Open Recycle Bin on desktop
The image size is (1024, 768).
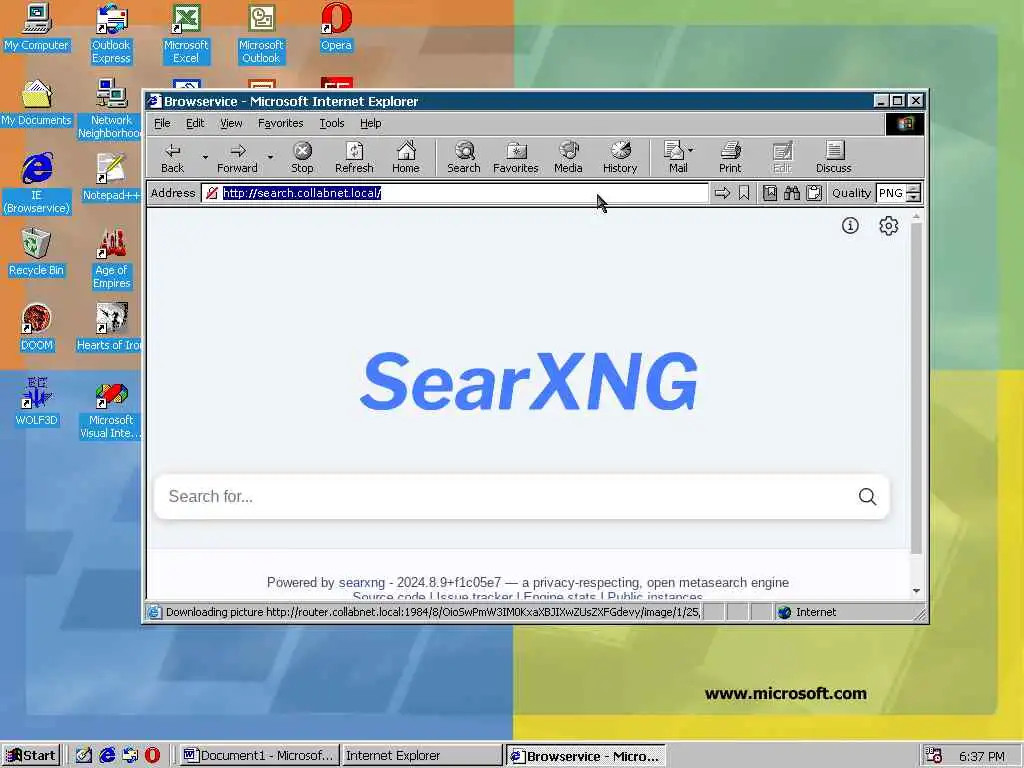(36, 253)
